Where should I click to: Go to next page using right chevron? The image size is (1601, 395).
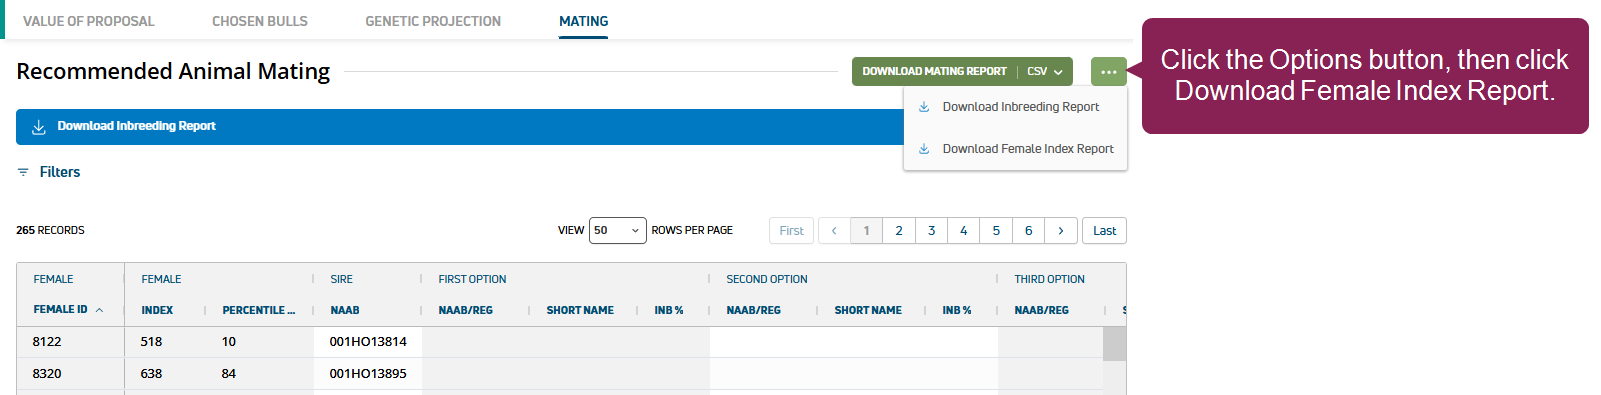[1061, 231]
